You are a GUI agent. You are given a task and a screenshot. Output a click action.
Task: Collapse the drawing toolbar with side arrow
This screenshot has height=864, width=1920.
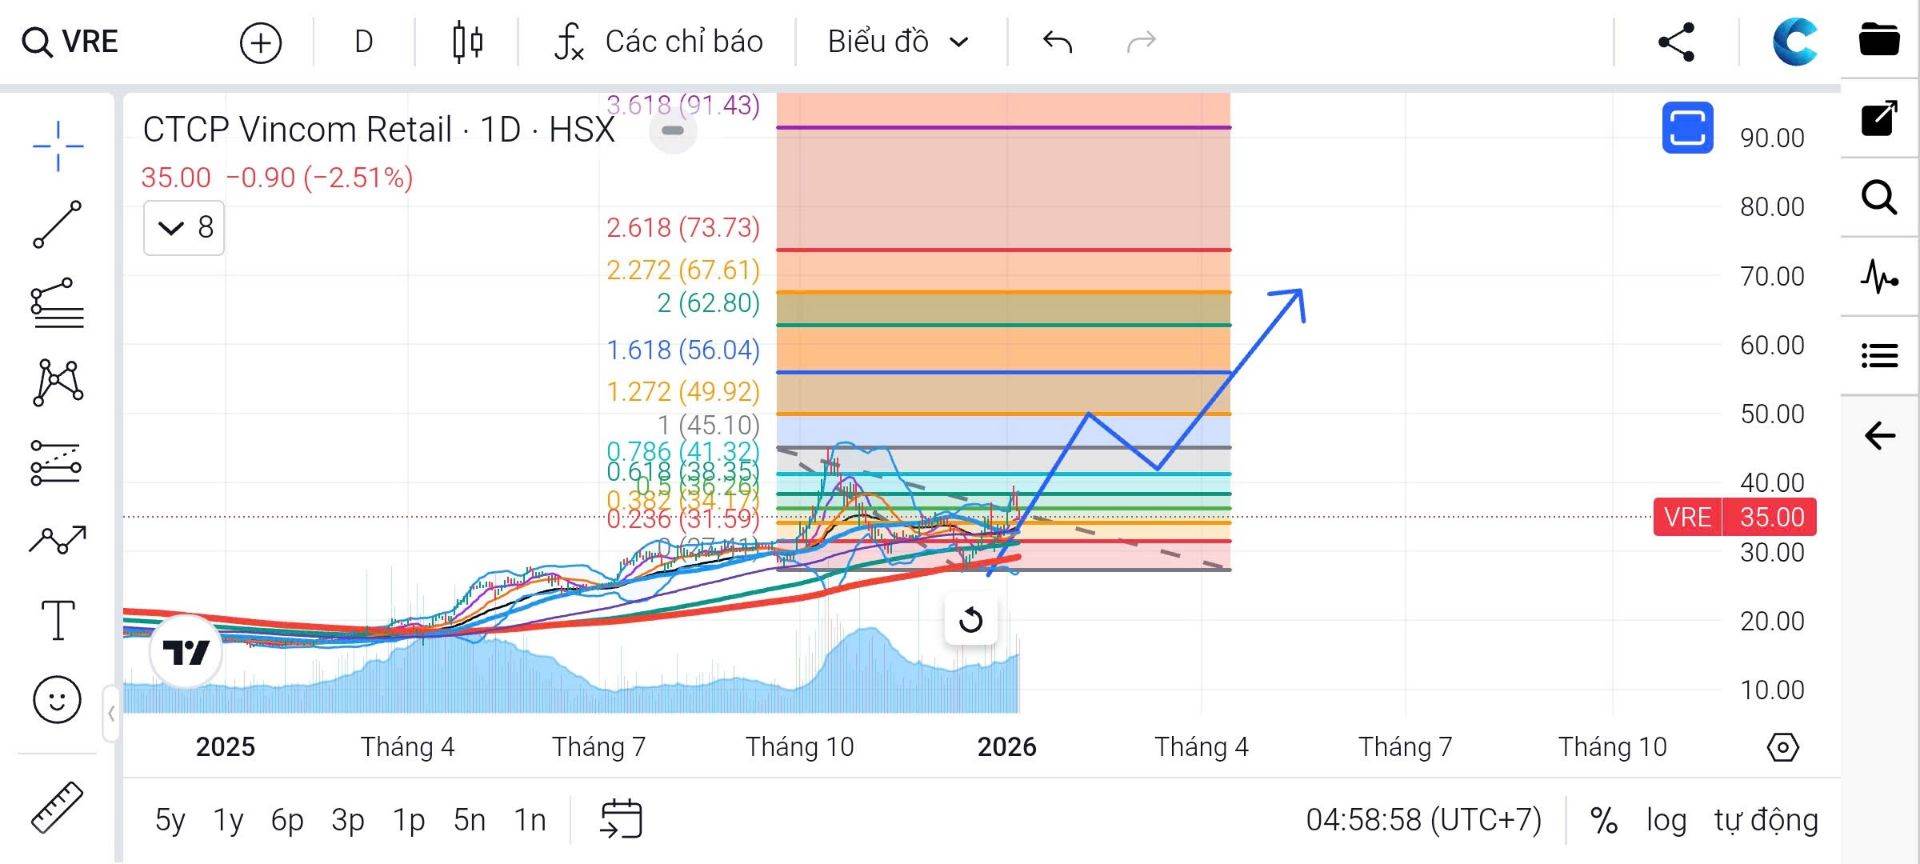111,713
